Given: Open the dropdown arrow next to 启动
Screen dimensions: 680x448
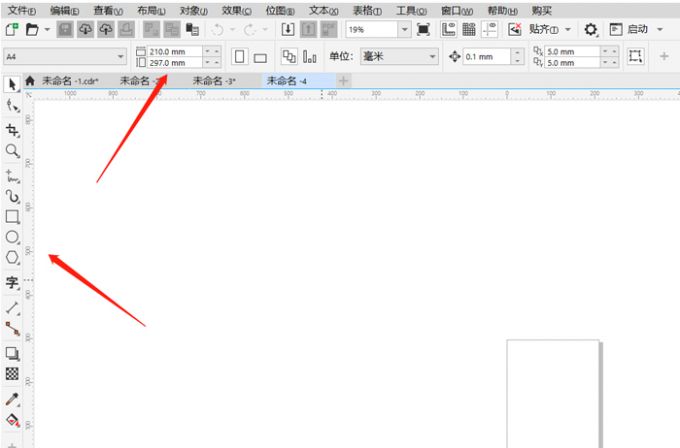Looking at the screenshot, I should tap(660, 29).
